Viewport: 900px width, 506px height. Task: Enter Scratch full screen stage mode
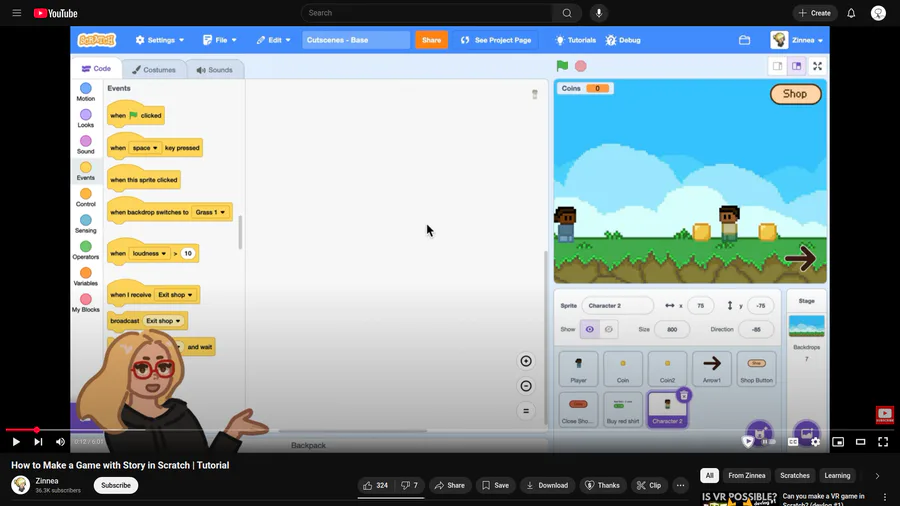click(817, 67)
